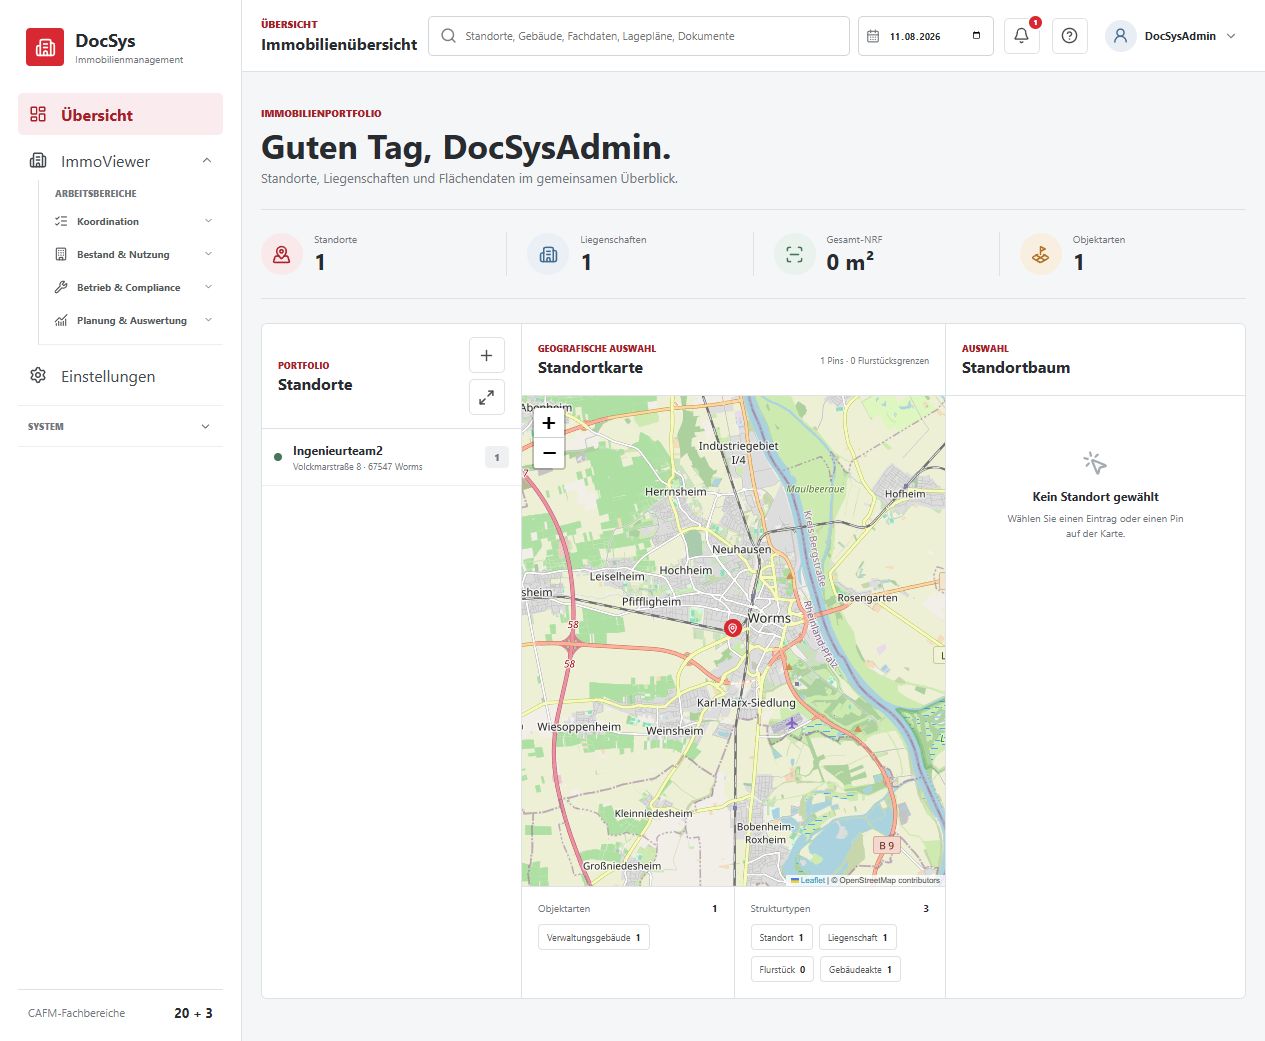Image resolution: width=1265 pixels, height=1041 pixels.
Task: Click the Liegenschaften building stat icon
Action: [x=548, y=254]
